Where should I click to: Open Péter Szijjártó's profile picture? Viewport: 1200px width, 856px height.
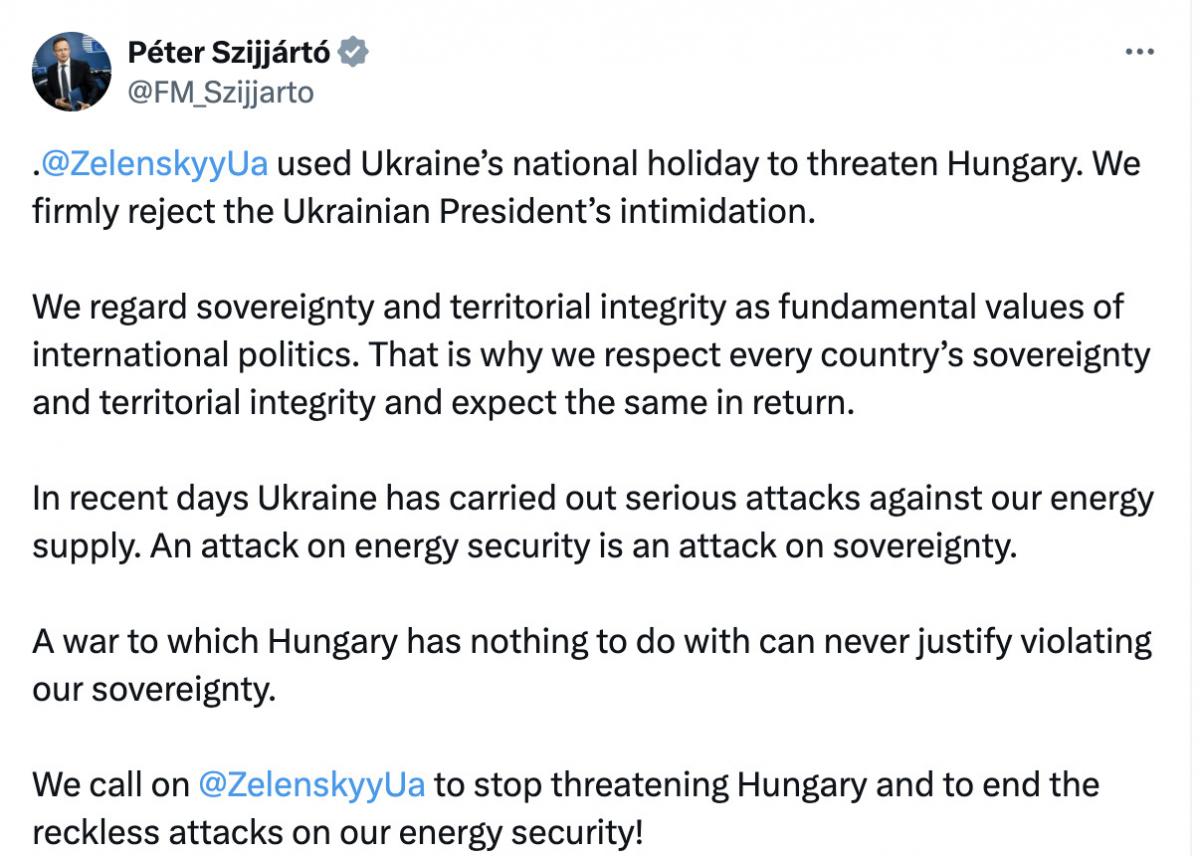(71, 71)
